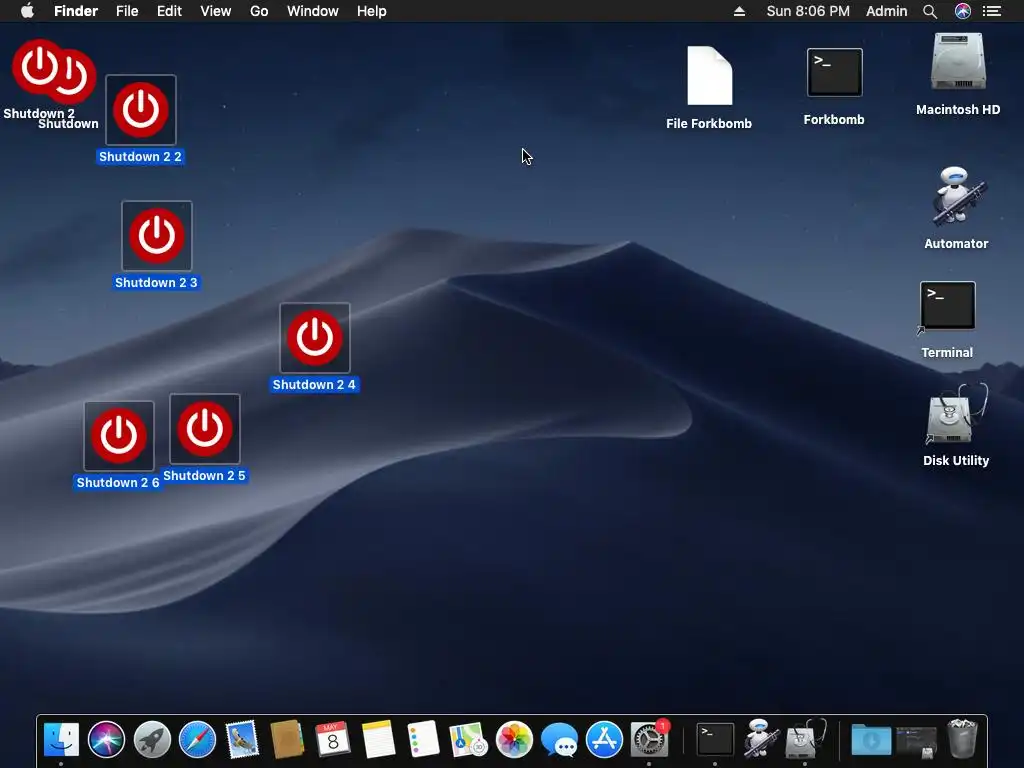
Task: Click the Sun 8:06 PM clock
Action: pos(808,11)
